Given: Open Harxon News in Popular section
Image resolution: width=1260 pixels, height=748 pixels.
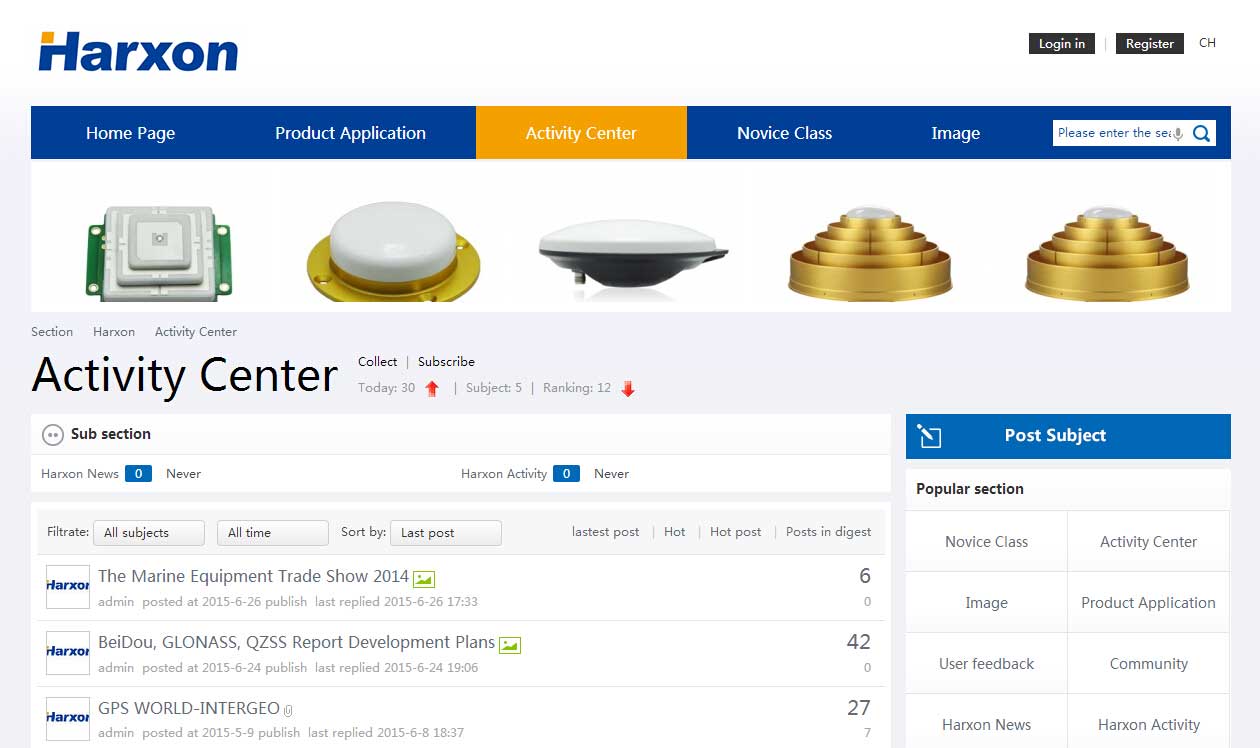Looking at the screenshot, I should (986, 725).
